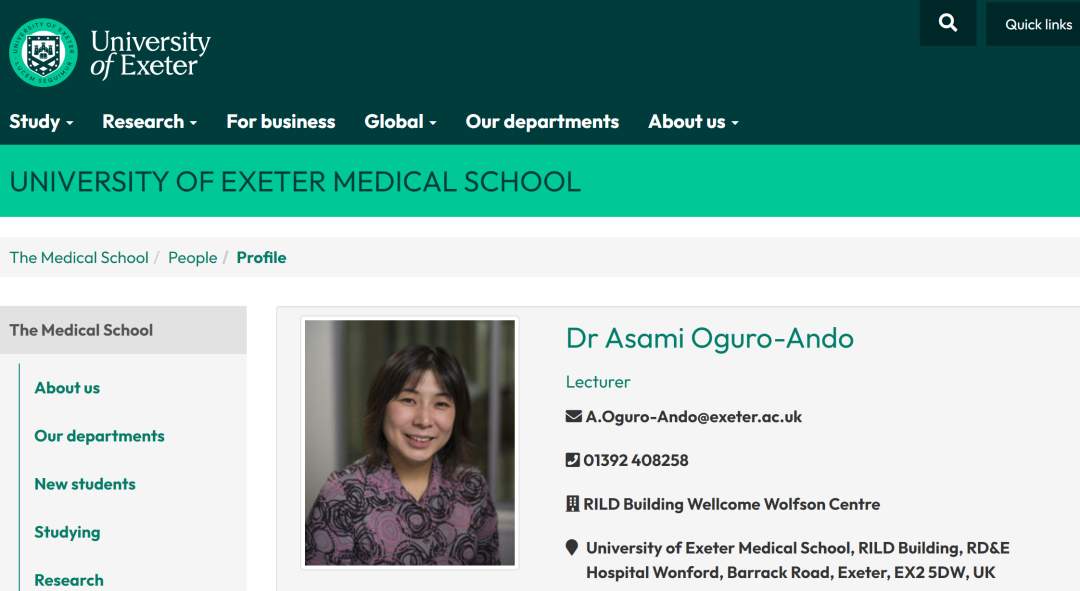Click The Medical School sidebar heading
Screen dimensions: 1080x591
[81, 330]
